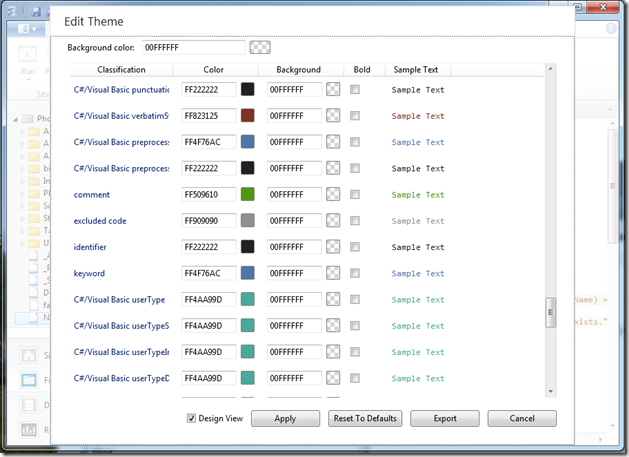Click Save icon in background window toolbar
The image size is (629, 457).
tap(36, 12)
